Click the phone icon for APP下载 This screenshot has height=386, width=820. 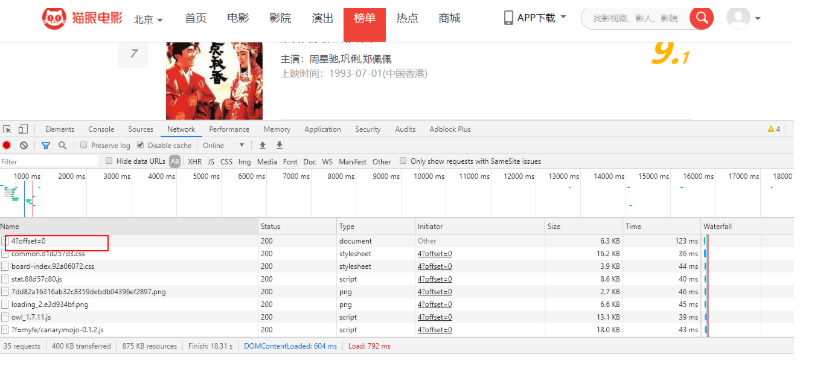pos(508,18)
